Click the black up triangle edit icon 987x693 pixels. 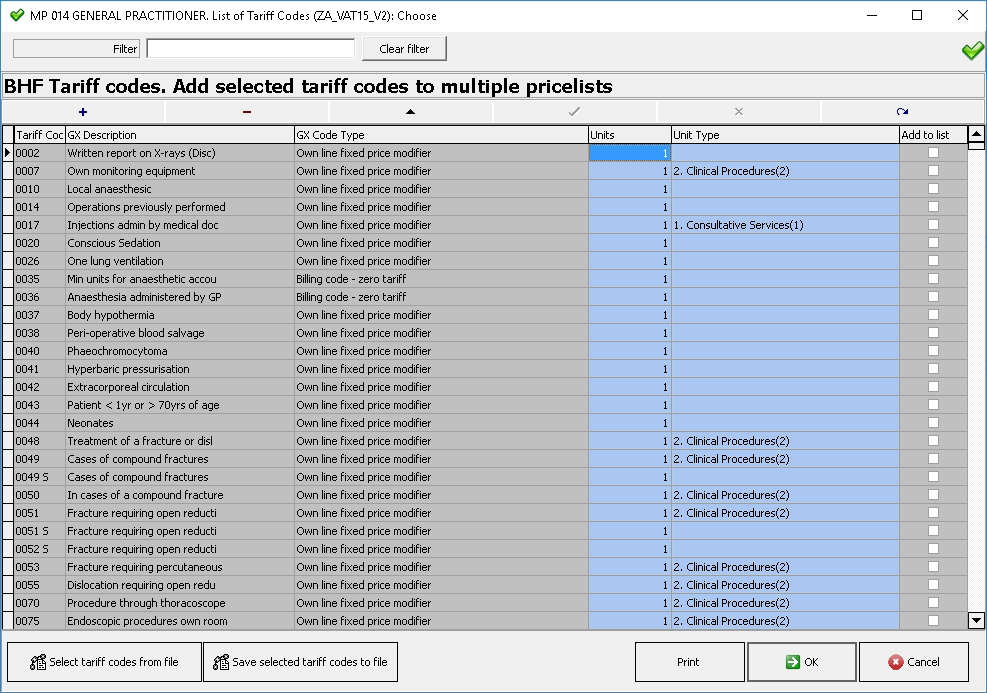(x=410, y=112)
